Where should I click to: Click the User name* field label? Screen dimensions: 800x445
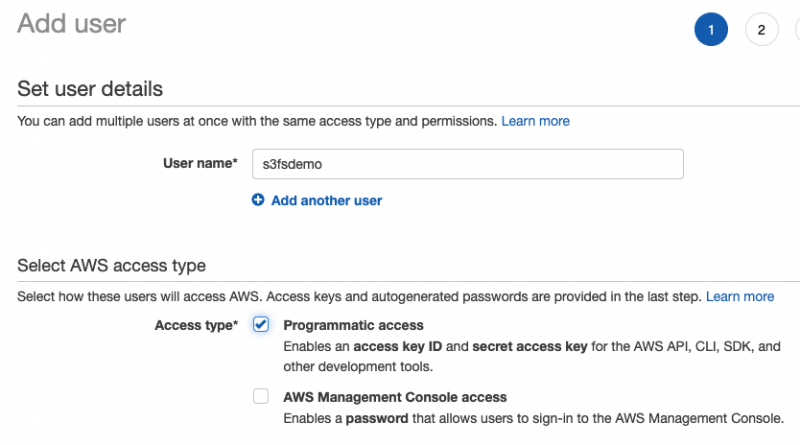pyautogui.click(x=200, y=163)
